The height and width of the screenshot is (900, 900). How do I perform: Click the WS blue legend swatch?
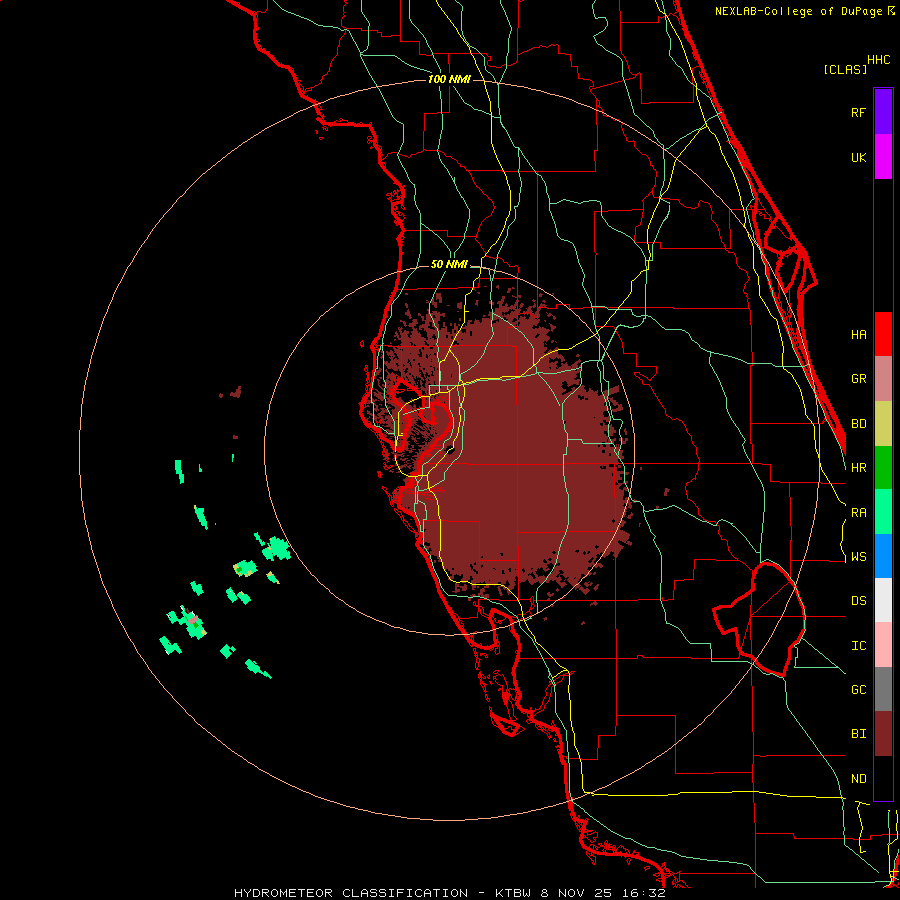[x=883, y=556]
